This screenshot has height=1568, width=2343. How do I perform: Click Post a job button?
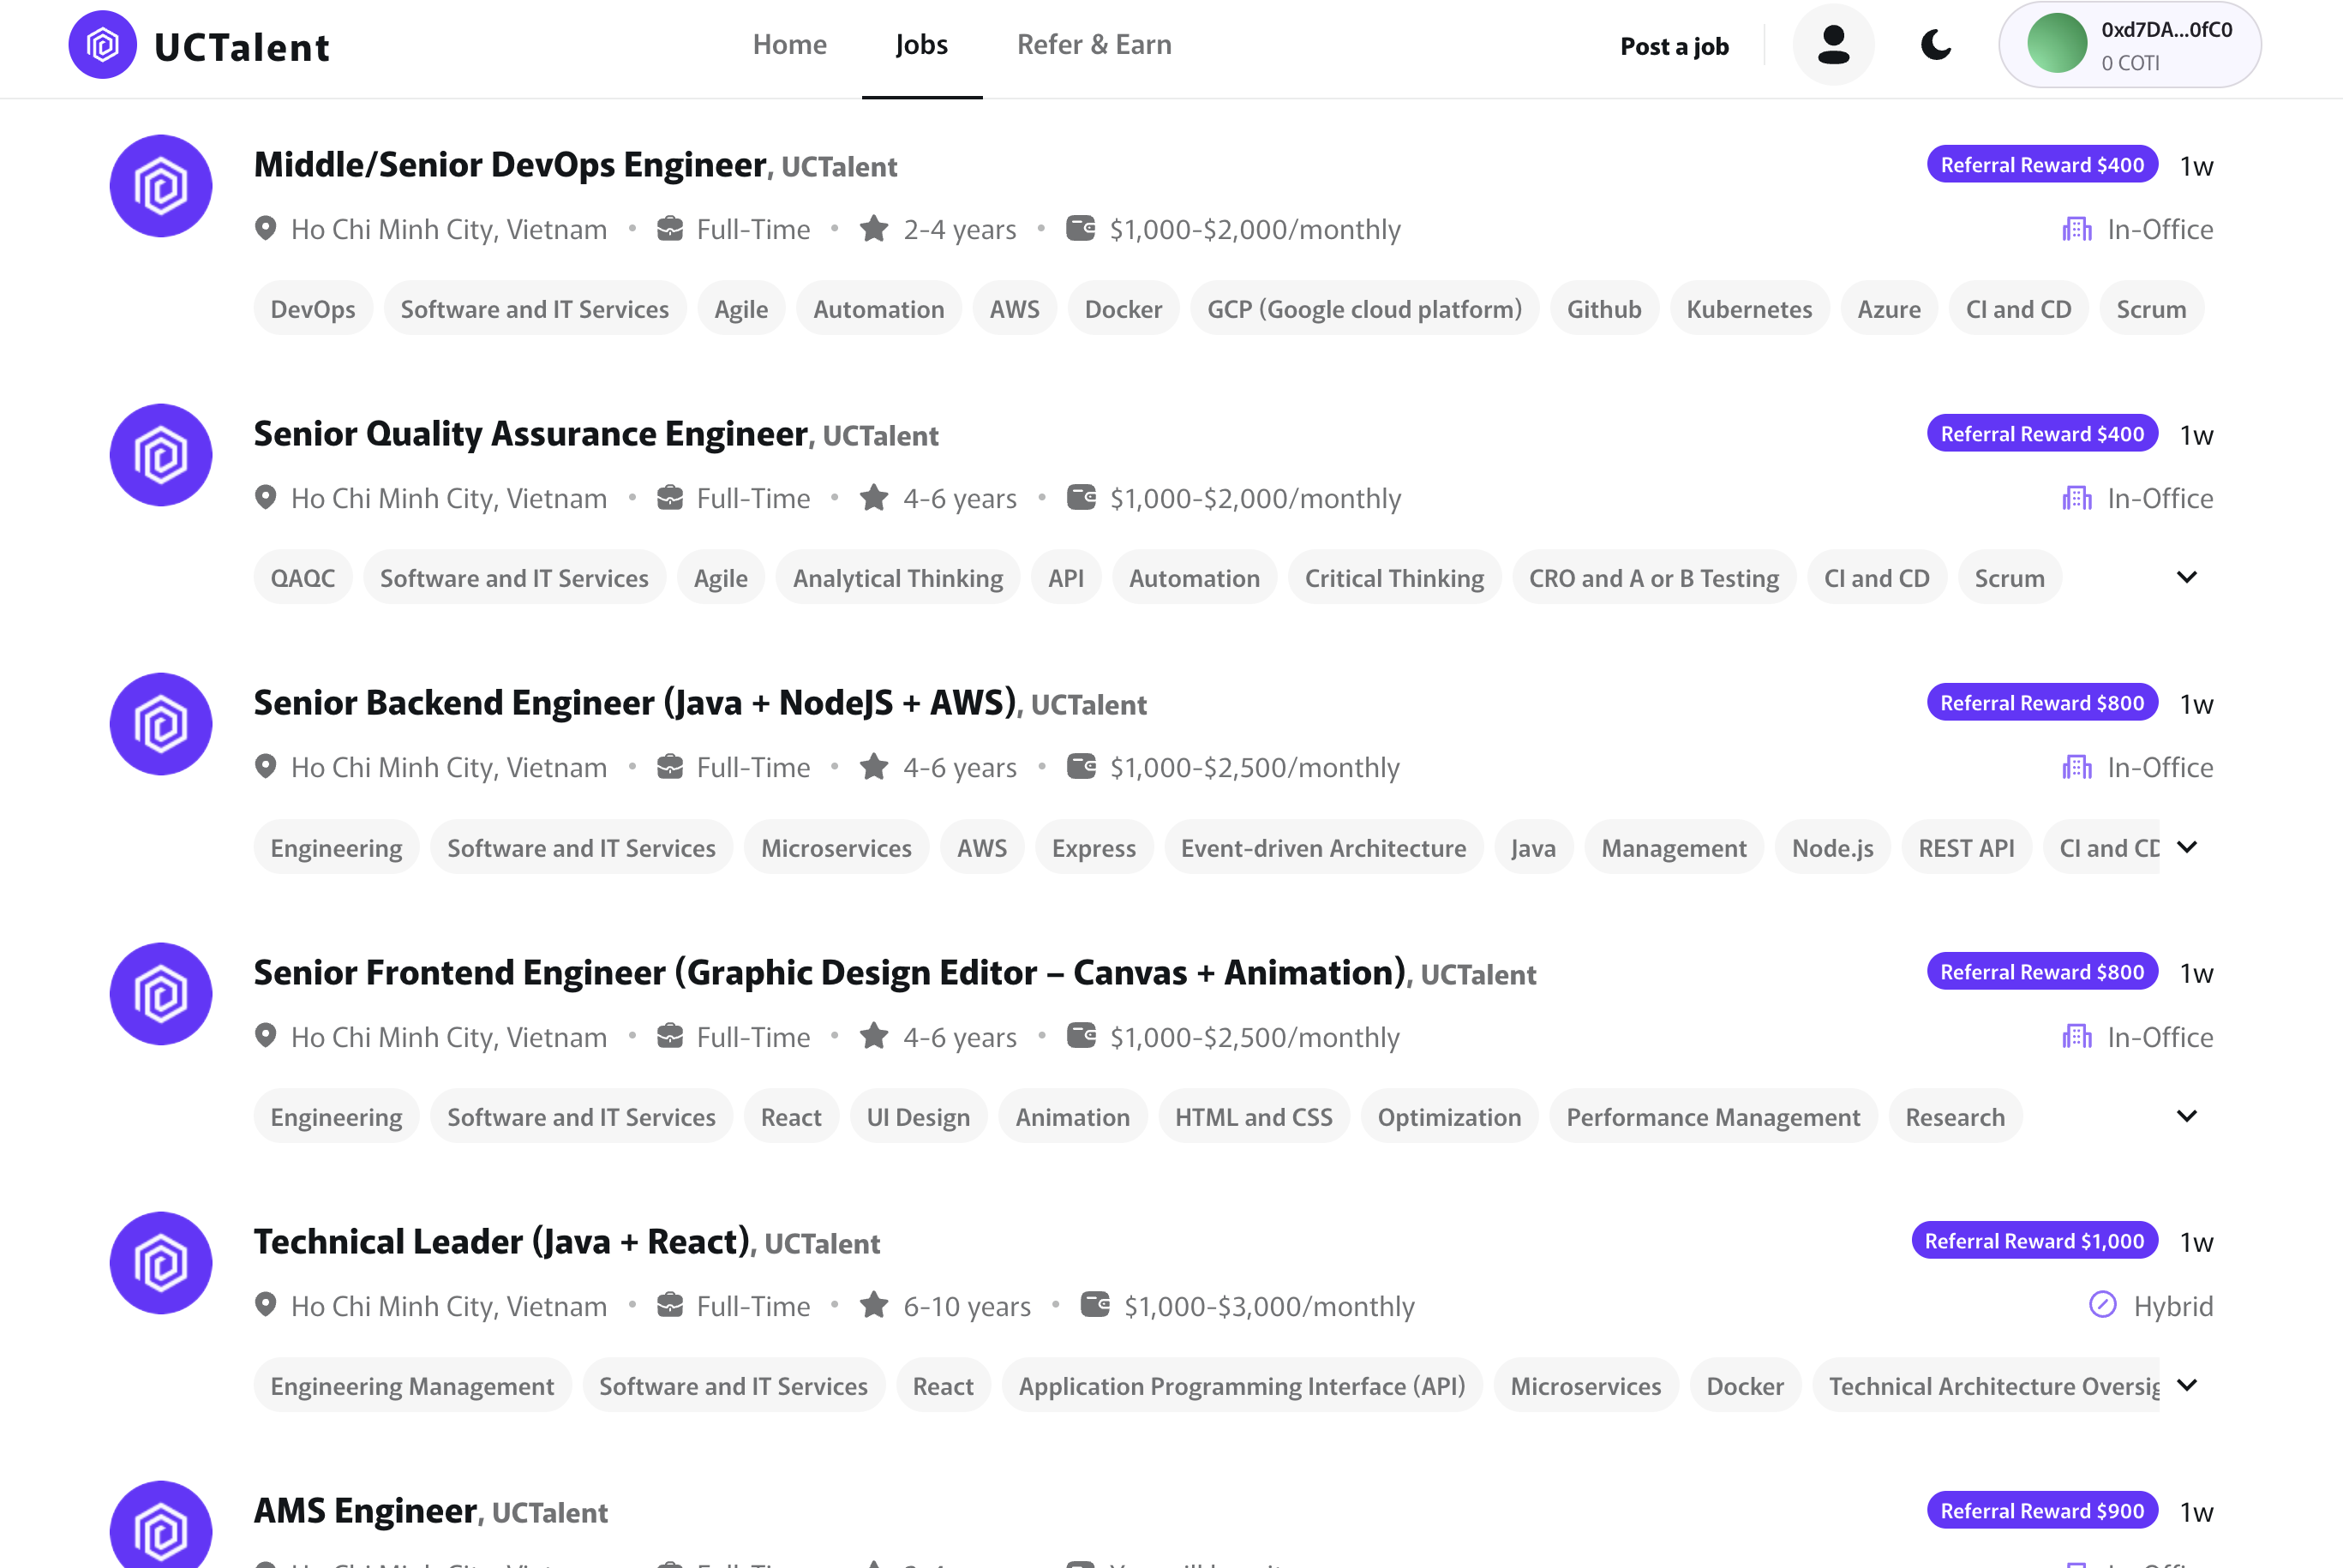pyautogui.click(x=1673, y=46)
